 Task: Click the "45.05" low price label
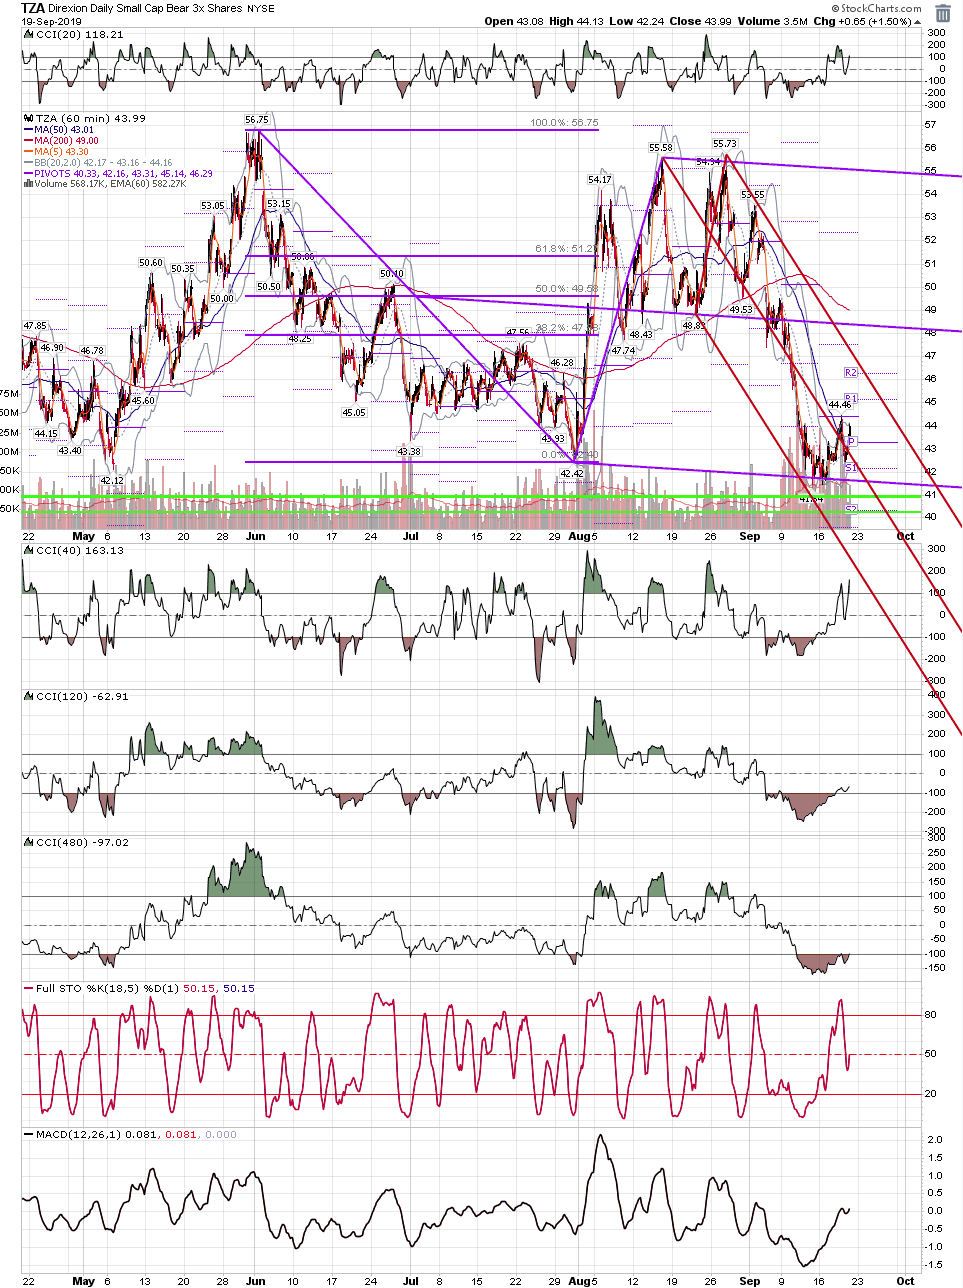354,412
